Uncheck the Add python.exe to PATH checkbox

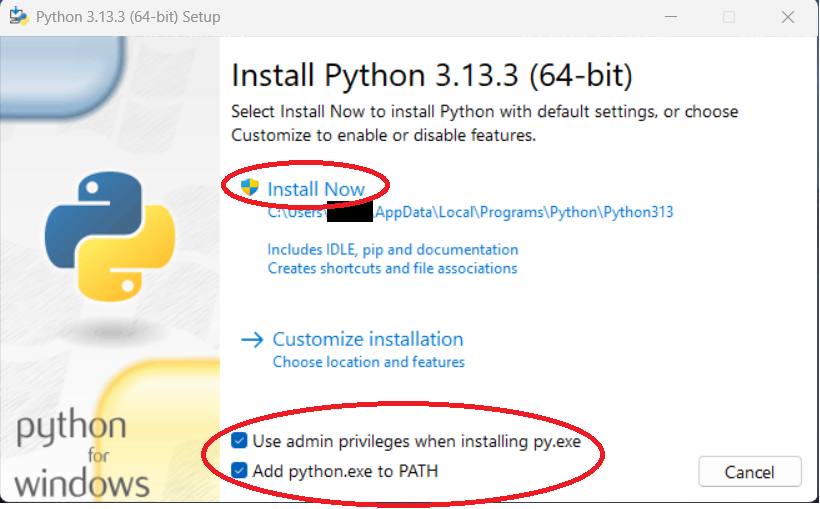coord(239,470)
